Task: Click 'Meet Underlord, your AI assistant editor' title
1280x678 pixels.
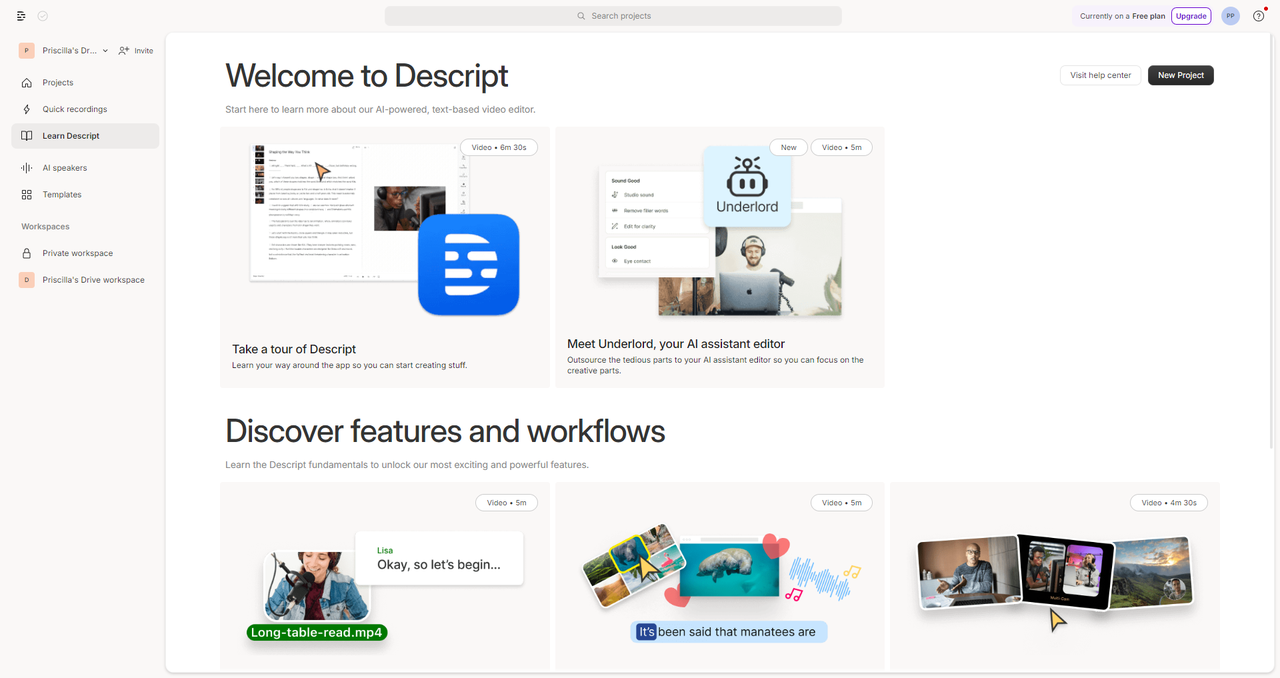Action: click(676, 344)
